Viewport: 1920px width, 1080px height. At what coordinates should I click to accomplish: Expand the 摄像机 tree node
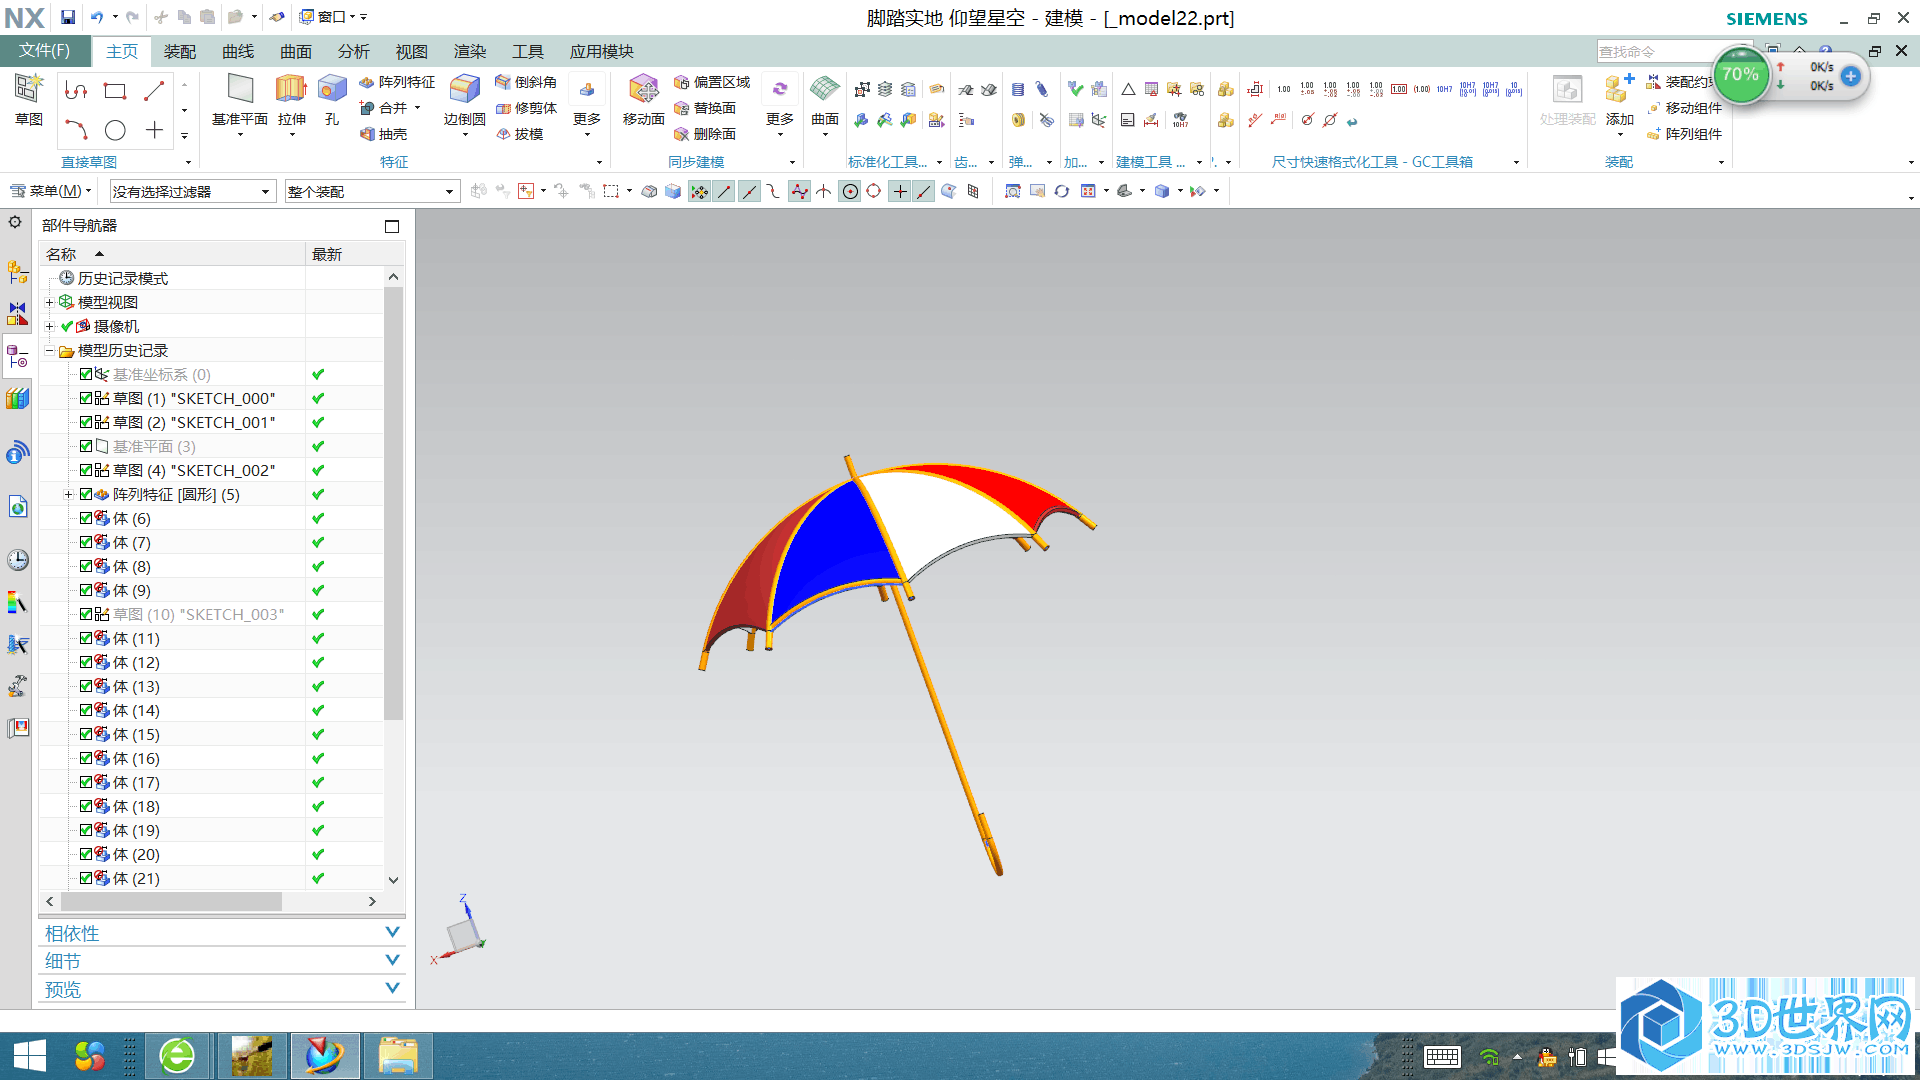tap(49, 326)
